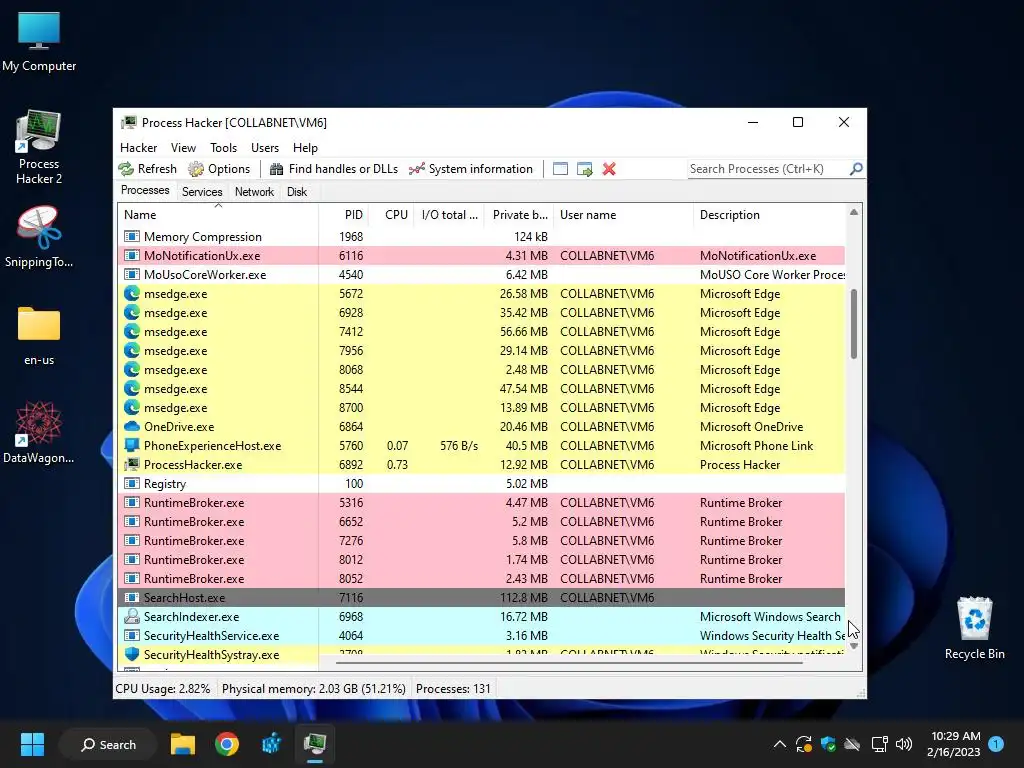The height and width of the screenshot is (768, 1024).
Task: Click the OneDrive.exe cloud icon
Action: 132,426
